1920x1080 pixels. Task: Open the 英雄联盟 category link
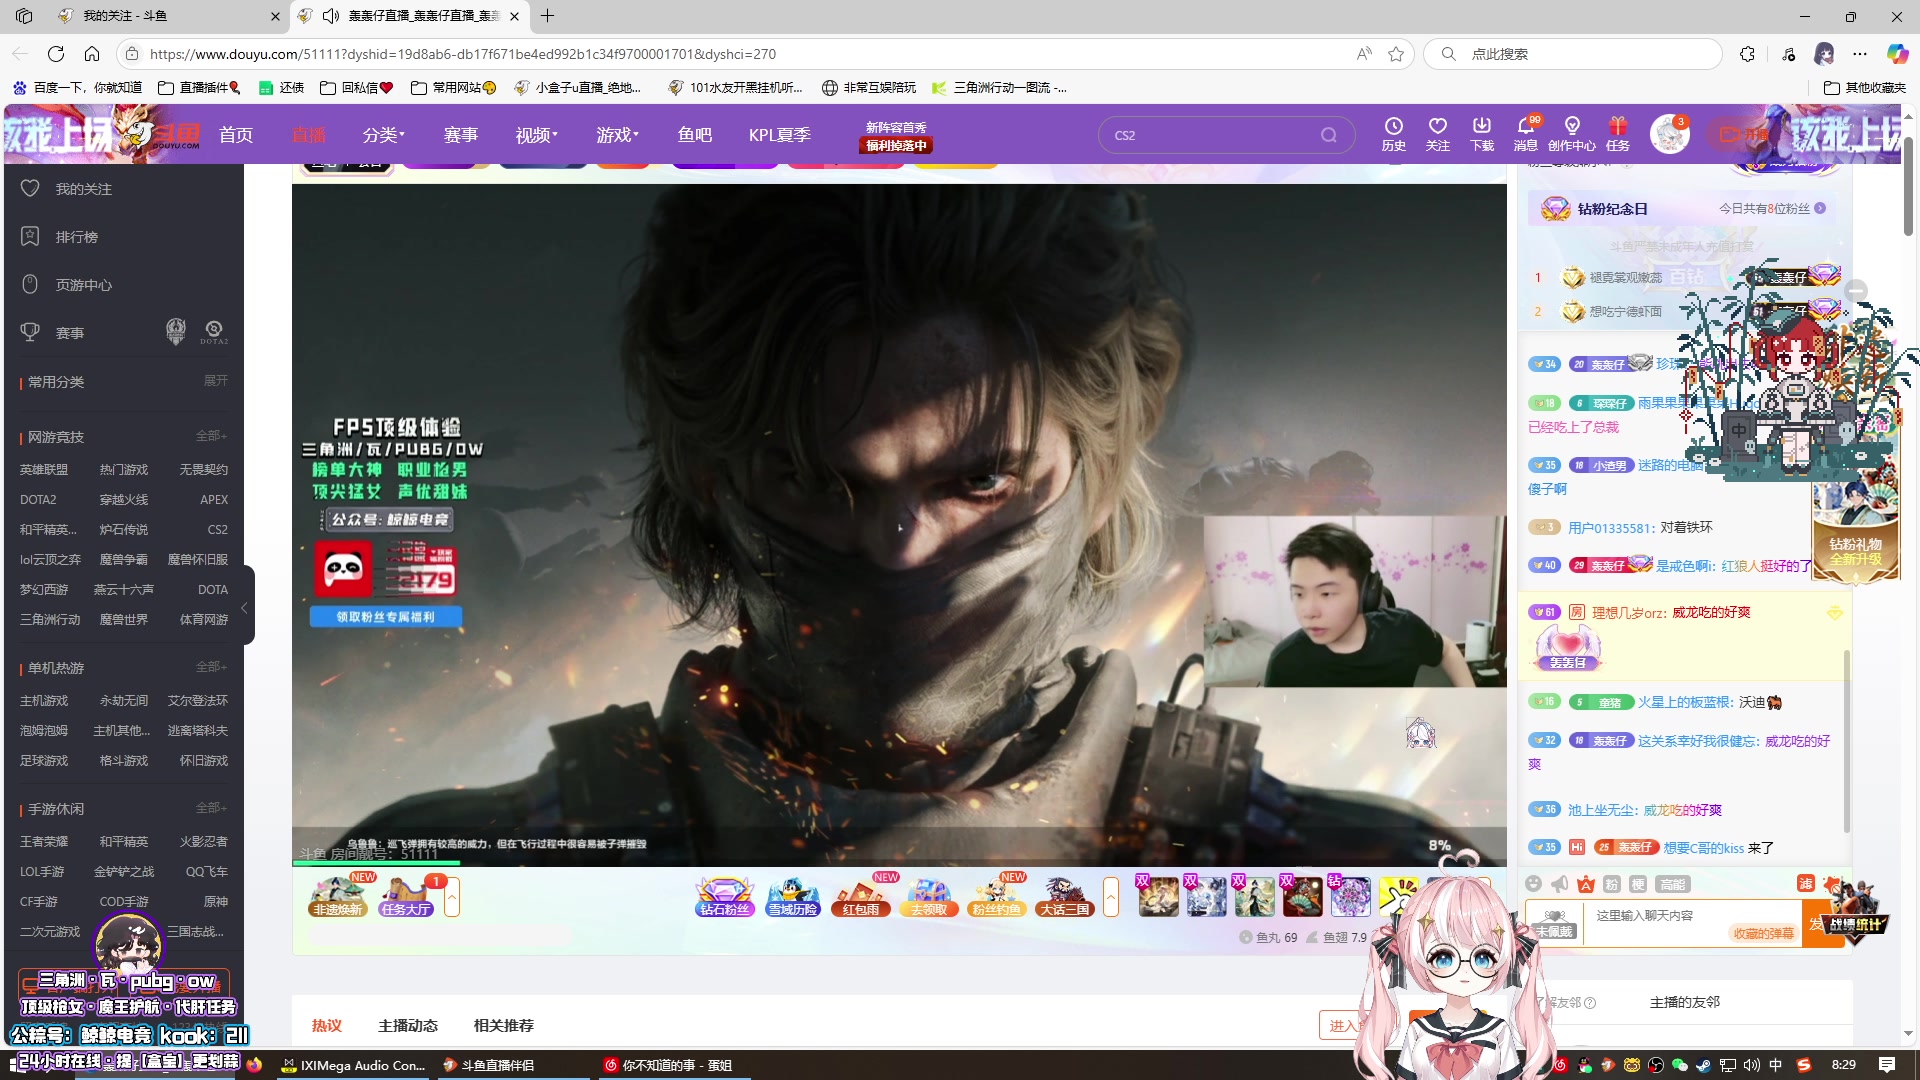coord(44,470)
